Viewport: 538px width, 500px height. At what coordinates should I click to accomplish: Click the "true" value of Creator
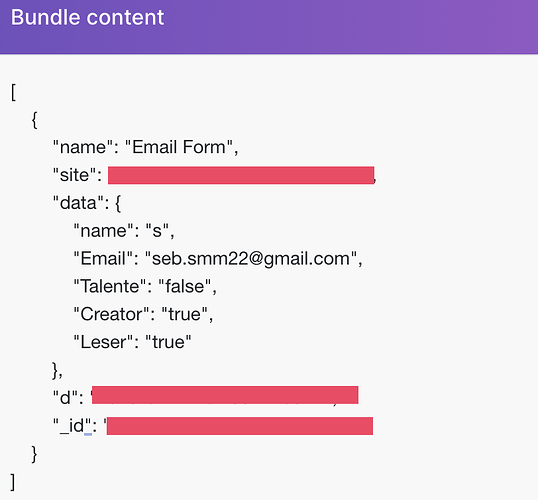[x=185, y=314]
